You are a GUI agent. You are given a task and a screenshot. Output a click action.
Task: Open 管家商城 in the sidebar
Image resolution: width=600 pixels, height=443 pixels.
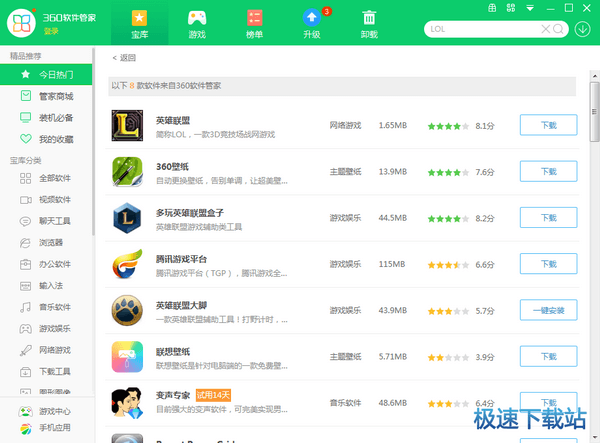click(46, 96)
